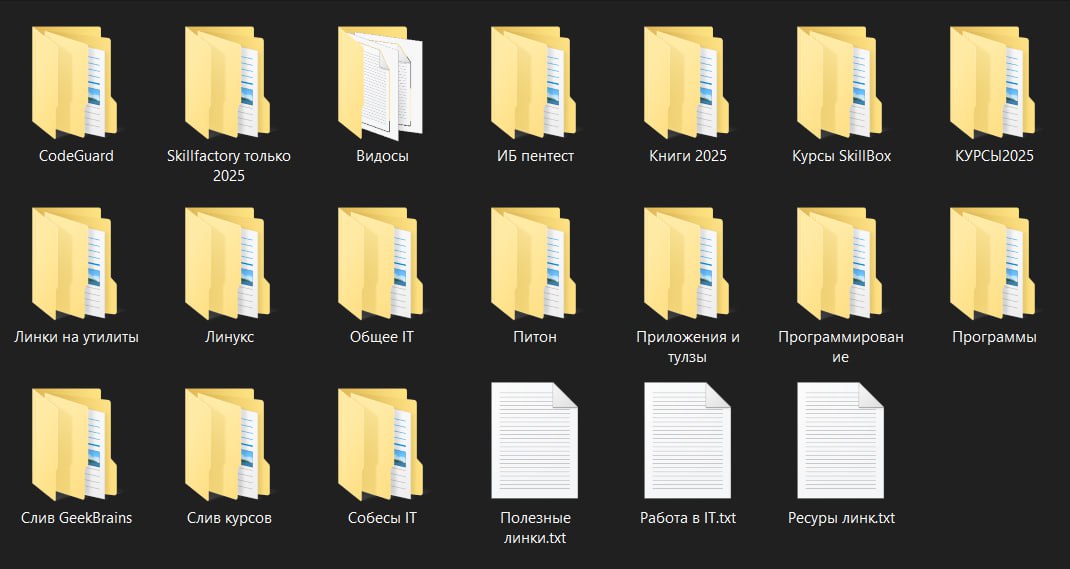Select the КУРСЫ2025 folder
The height and width of the screenshot is (569, 1070).
[993, 83]
